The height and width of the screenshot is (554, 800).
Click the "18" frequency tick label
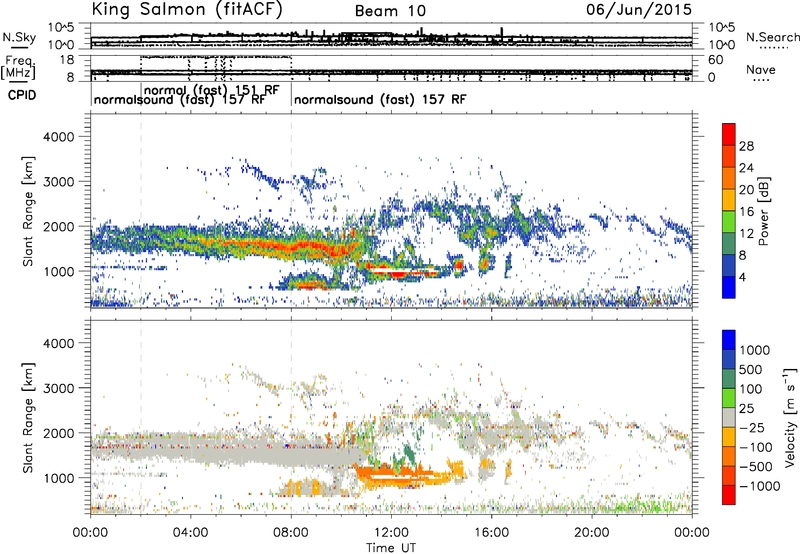(x=67, y=60)
